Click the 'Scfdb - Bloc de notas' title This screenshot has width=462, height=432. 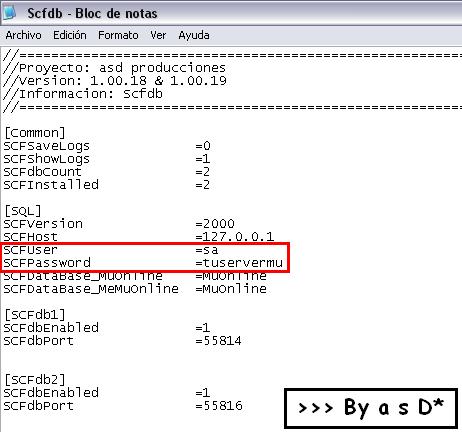(x=92, y=13)
